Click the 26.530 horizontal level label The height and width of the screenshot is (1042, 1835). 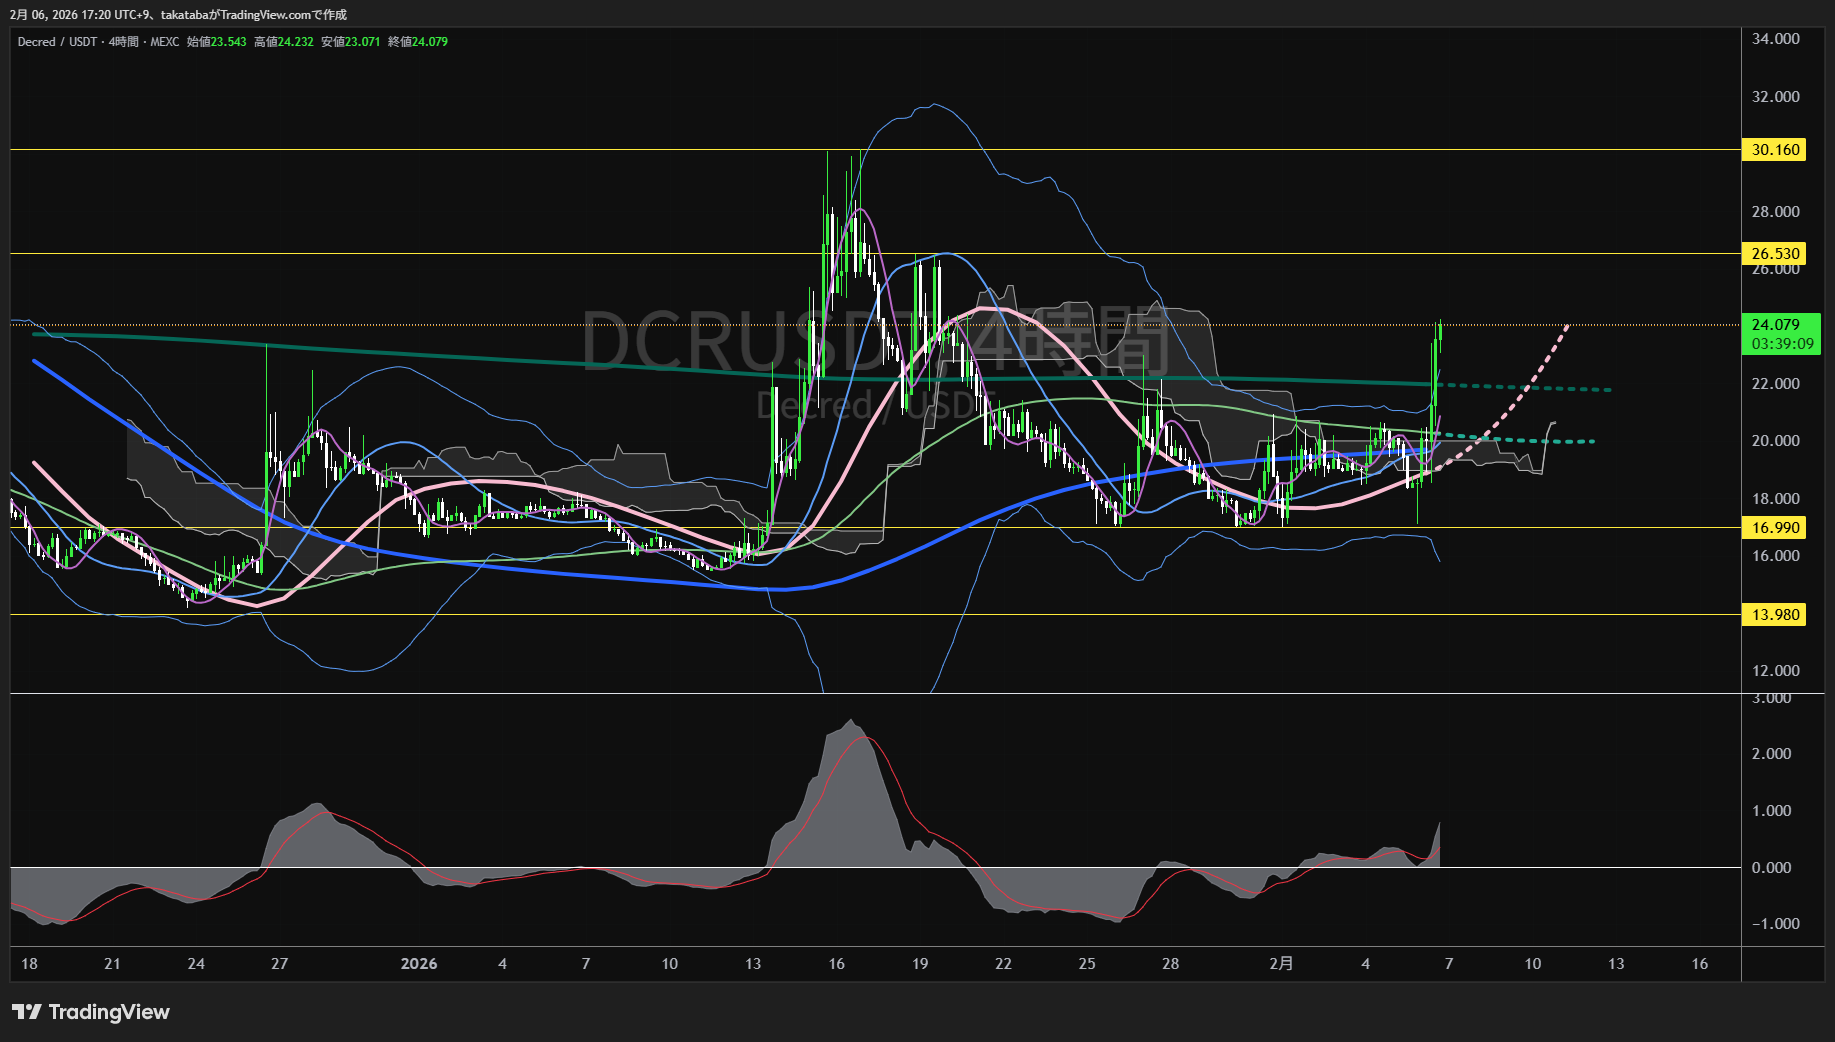click(x=1774, y=254)
